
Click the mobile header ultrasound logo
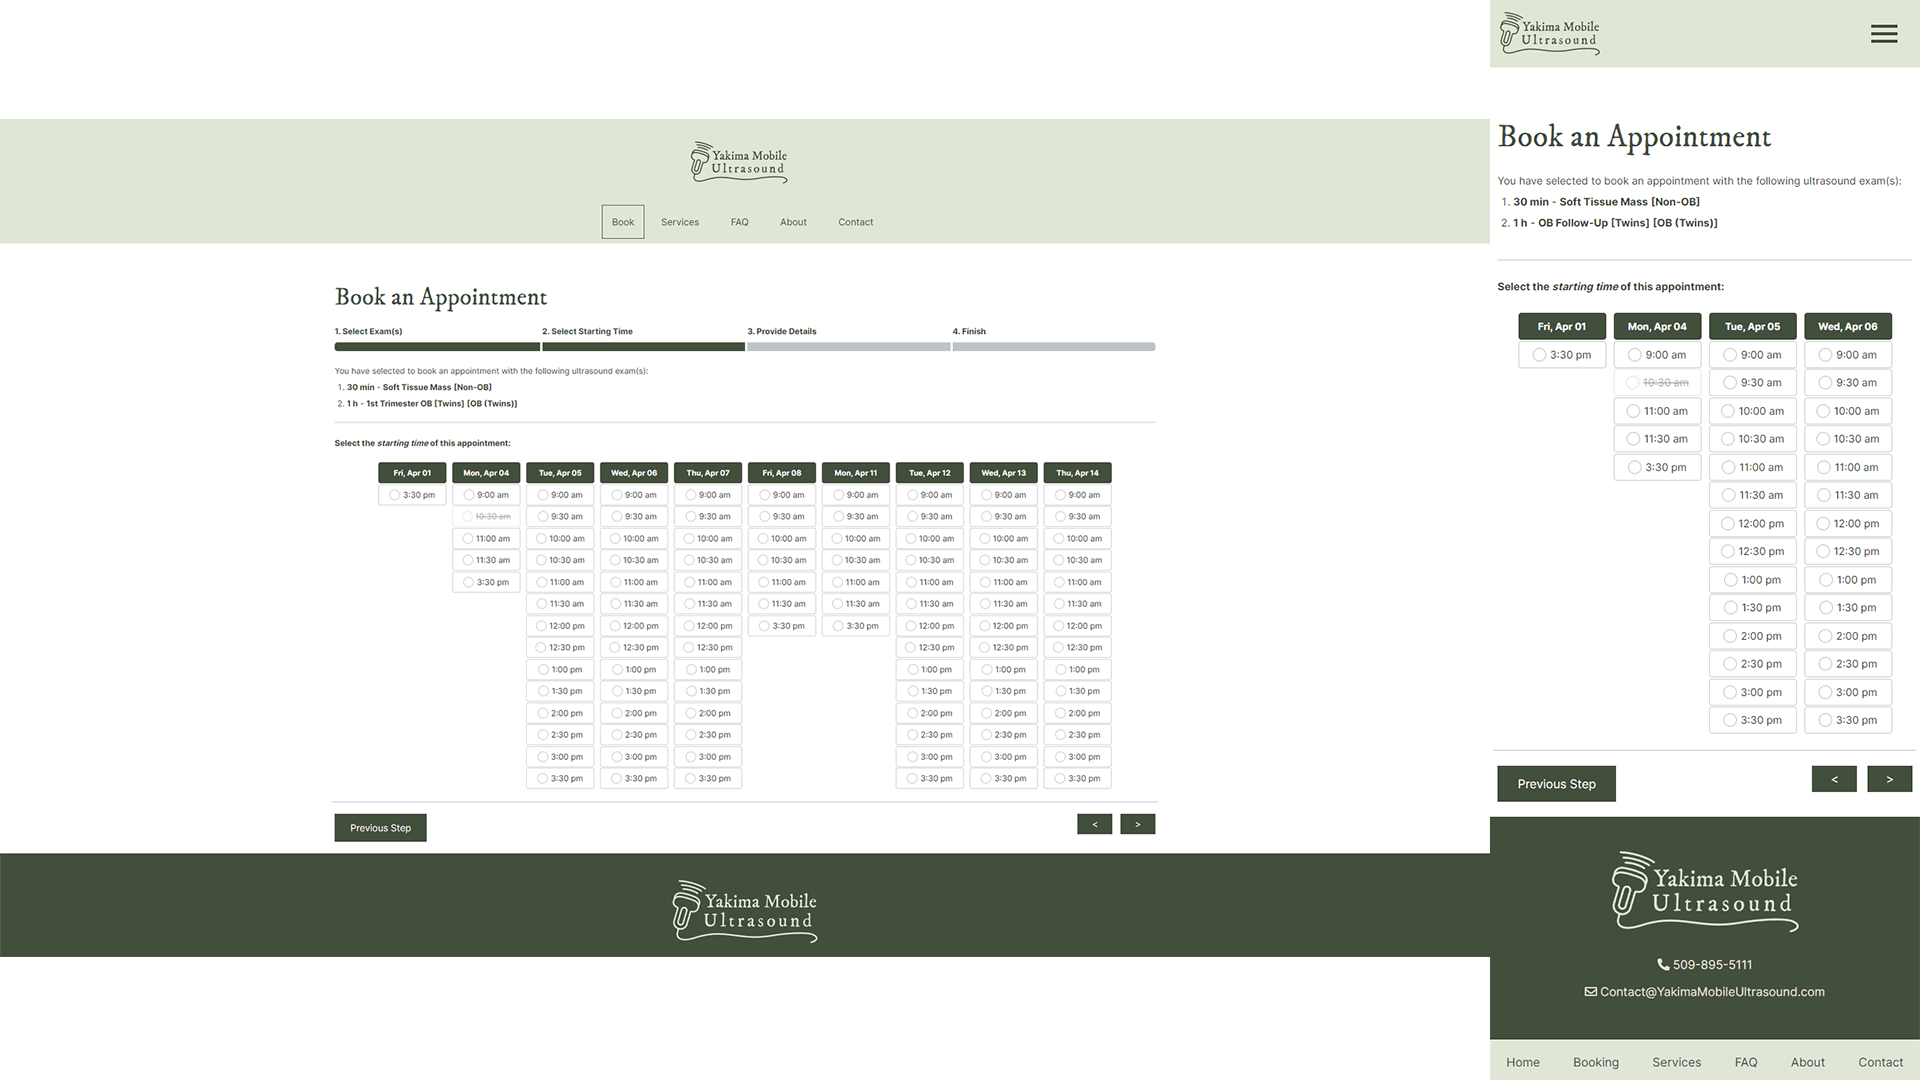(1549, 33)
